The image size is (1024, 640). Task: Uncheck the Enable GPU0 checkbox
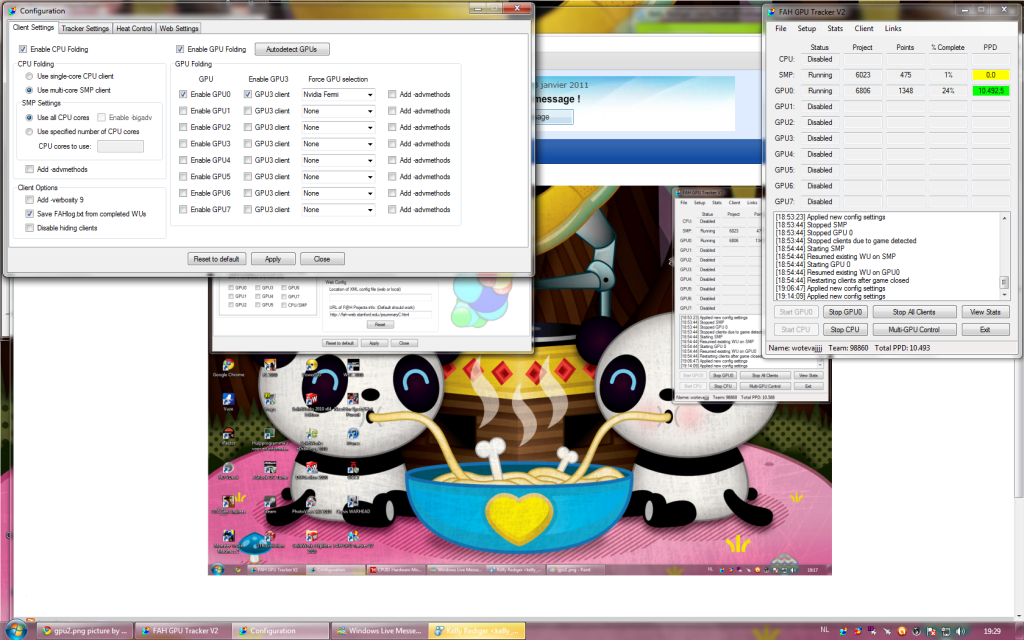183,94
